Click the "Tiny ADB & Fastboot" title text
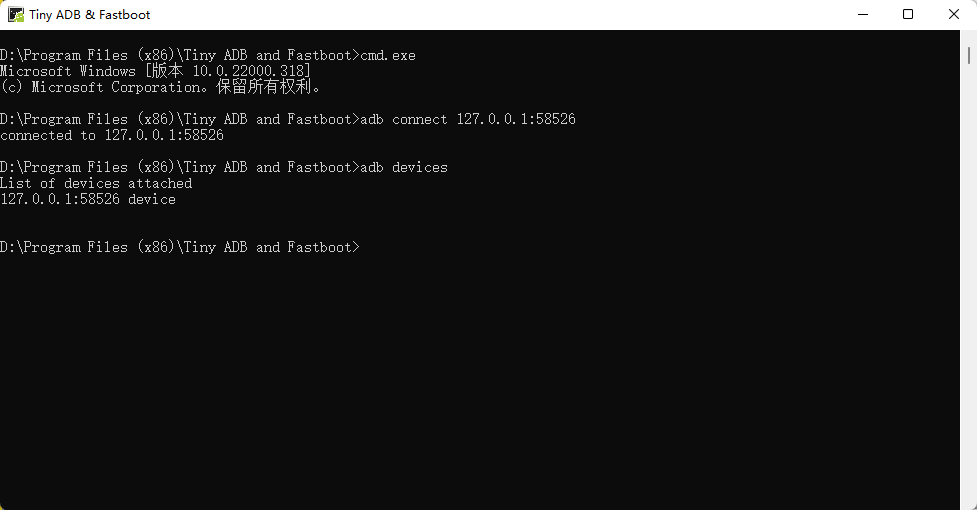This screenshot has height=510, width=977. click(x=90, y=15)
